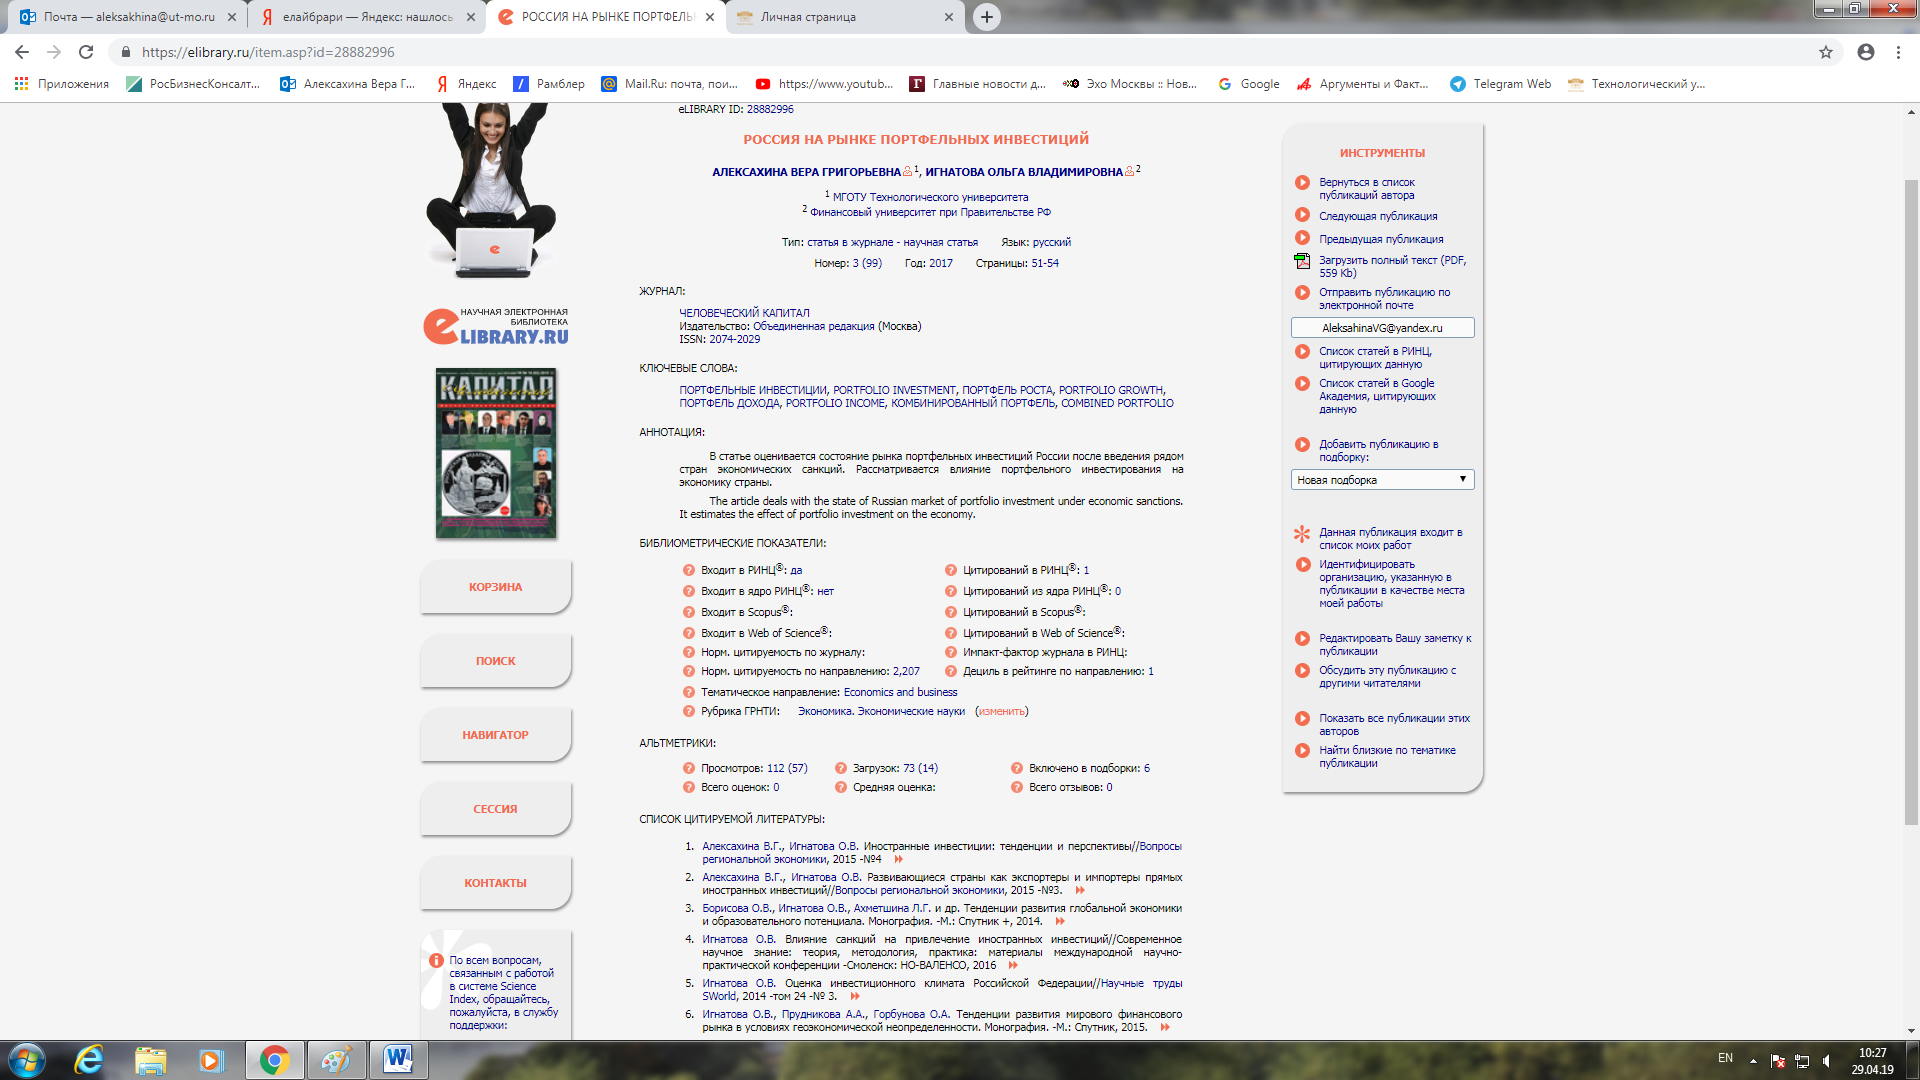Click the КОНТАКТЫ button

(495, 883)
